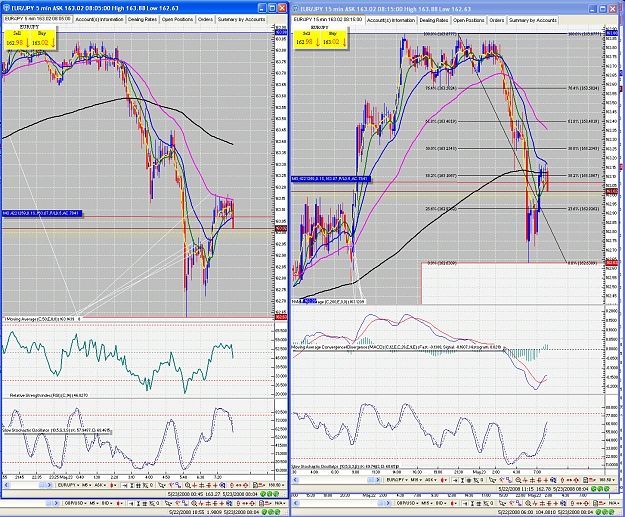The width and height of the screenshot is (625, 517).
Task: Open Summary by Accounts tab in 15 min window
Action: pos(533,20)
